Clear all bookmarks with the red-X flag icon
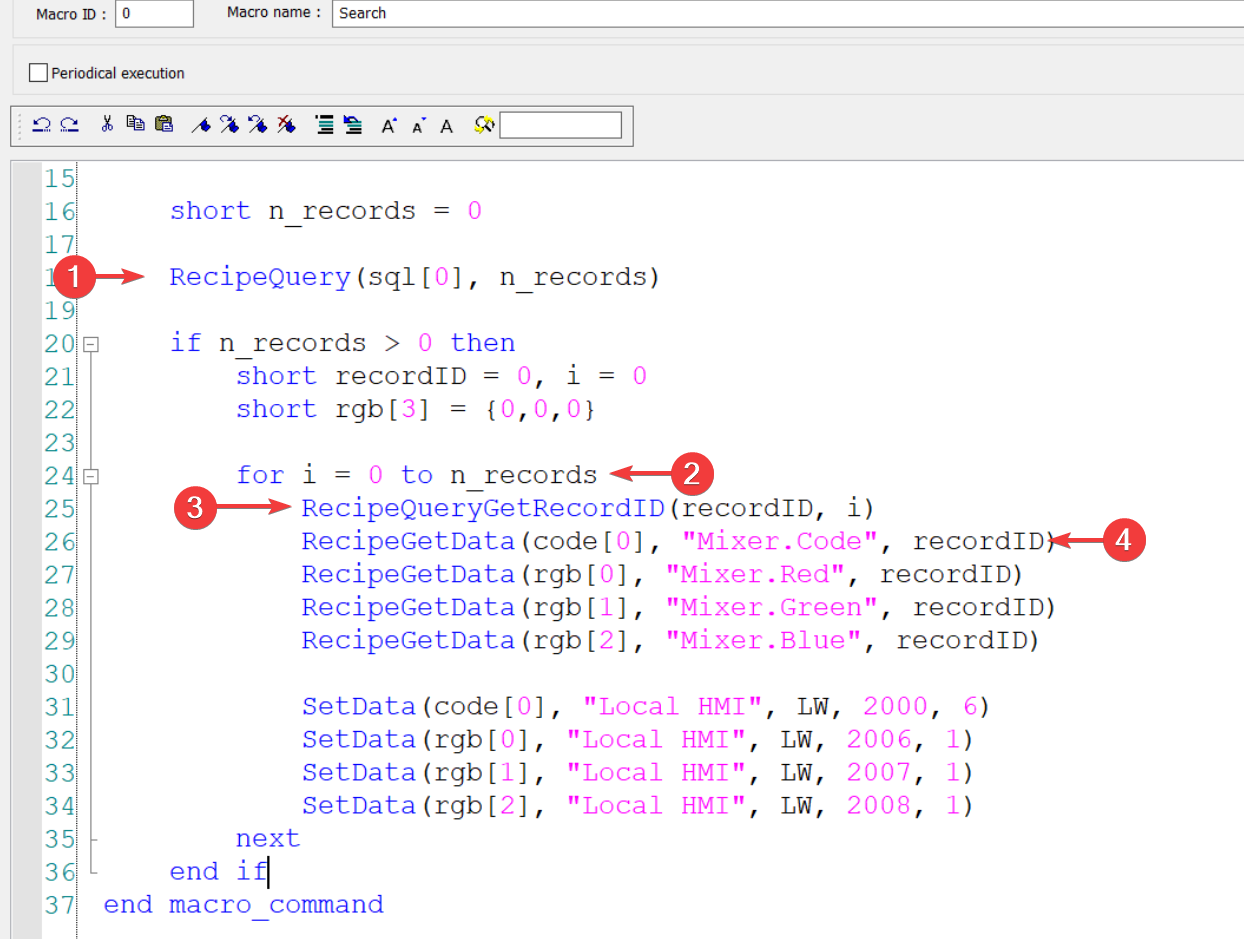1244x939 pixels. click(287, 125)
